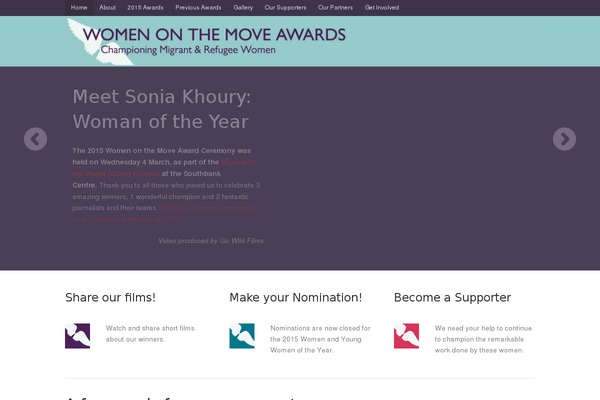The image size is (600, 400).
Task: Open the Make your Nomination! heading
Action: (295, 297)
